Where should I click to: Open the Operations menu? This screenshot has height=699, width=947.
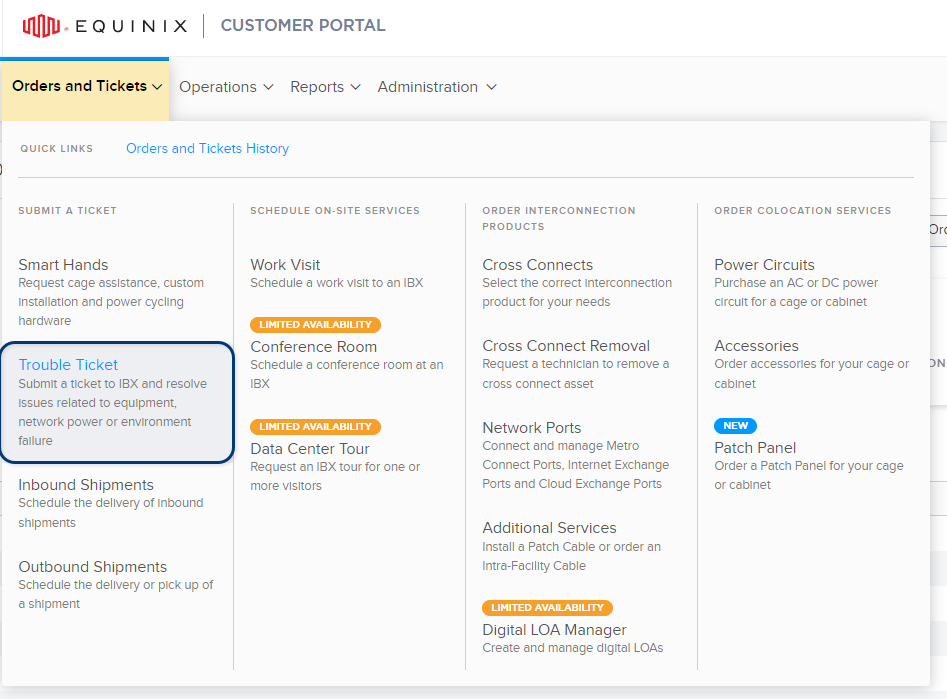[226, 87]
